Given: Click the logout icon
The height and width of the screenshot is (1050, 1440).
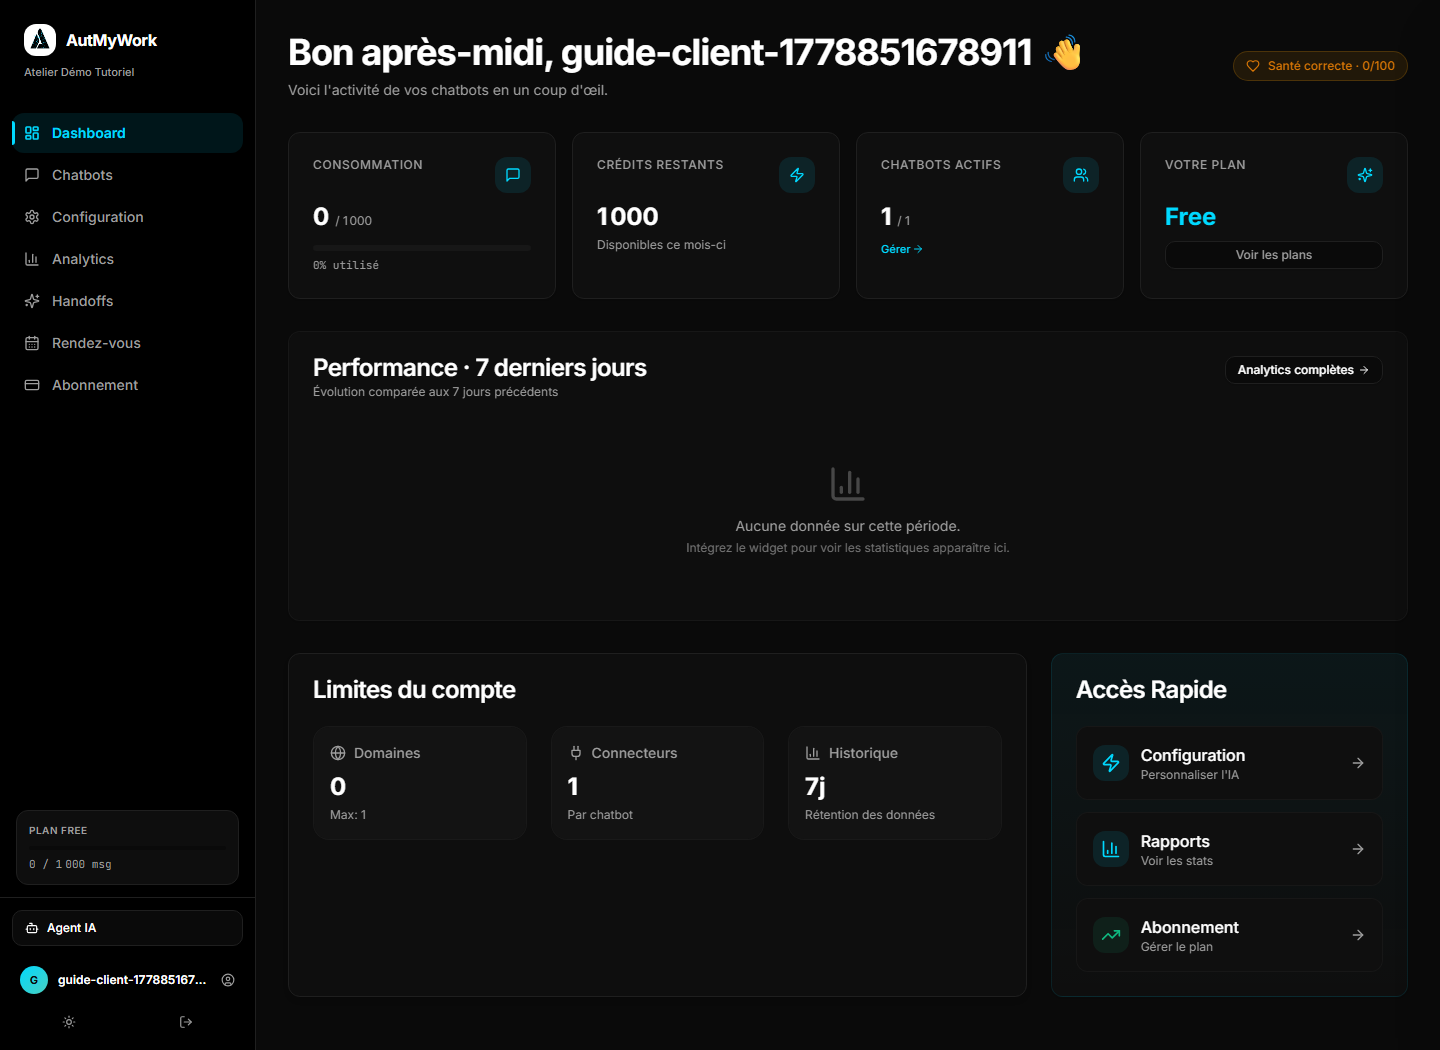Looking at the screenshot, I should [x=186, y=1022].
